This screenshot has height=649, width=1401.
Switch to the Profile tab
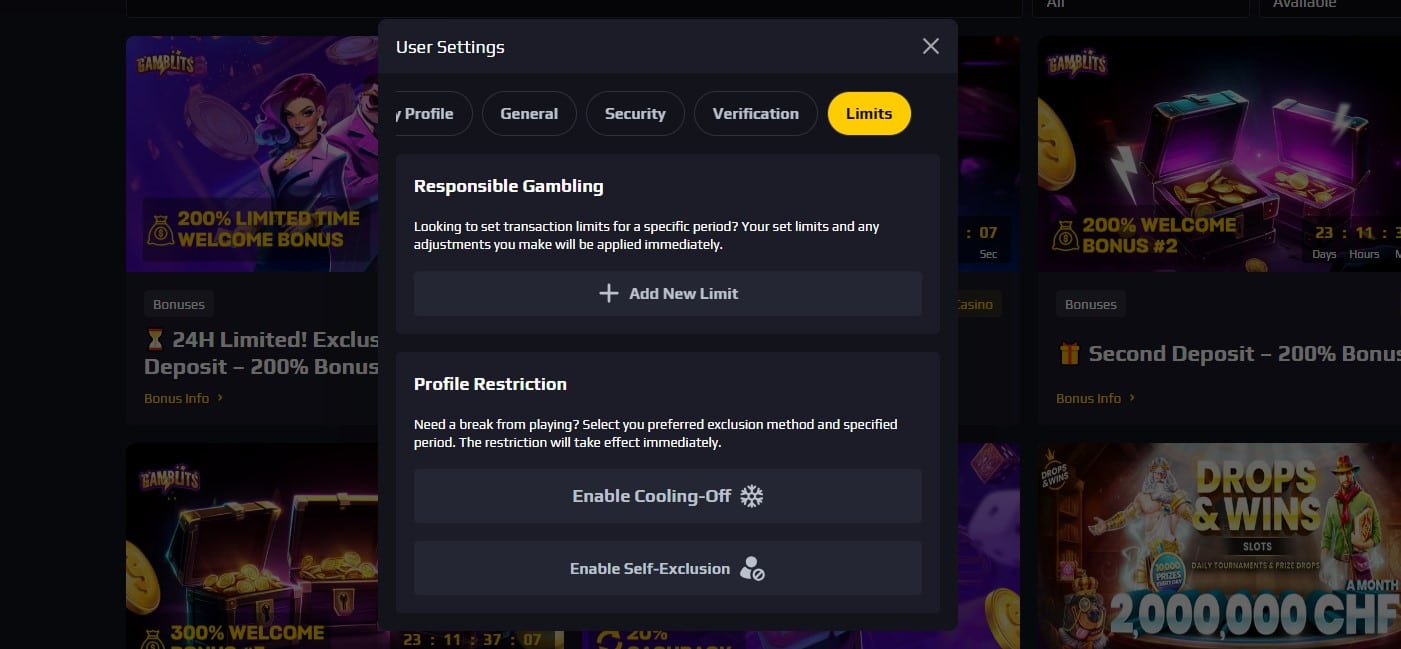430,114
